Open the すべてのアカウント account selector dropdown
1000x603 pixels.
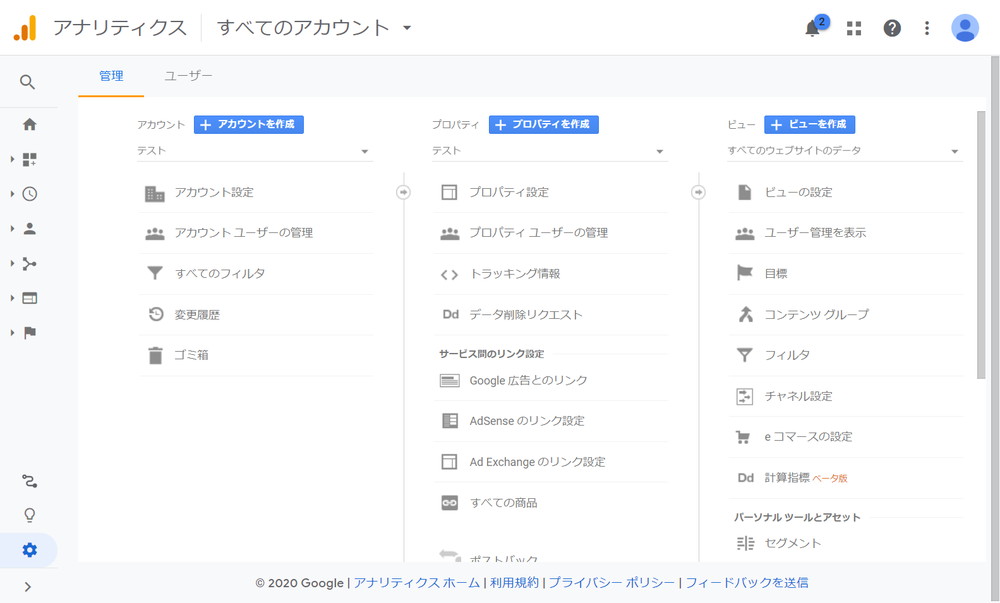314,28
